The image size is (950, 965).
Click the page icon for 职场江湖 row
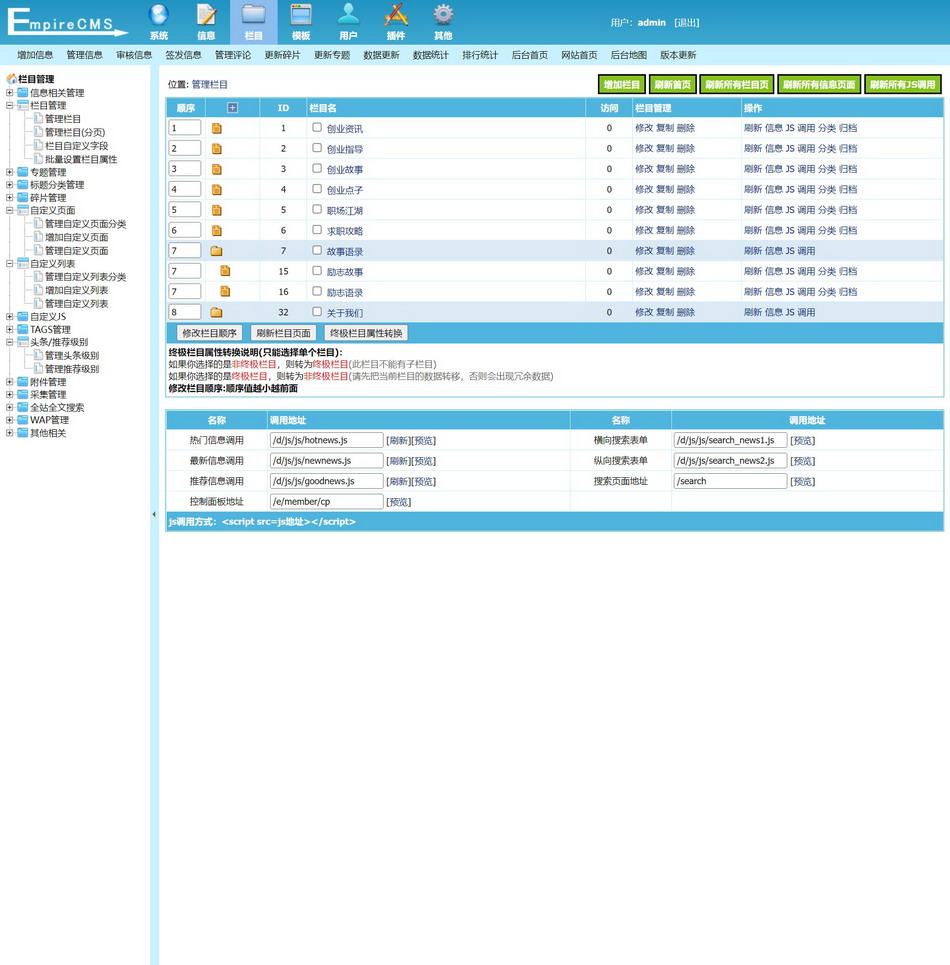[217, 210]
